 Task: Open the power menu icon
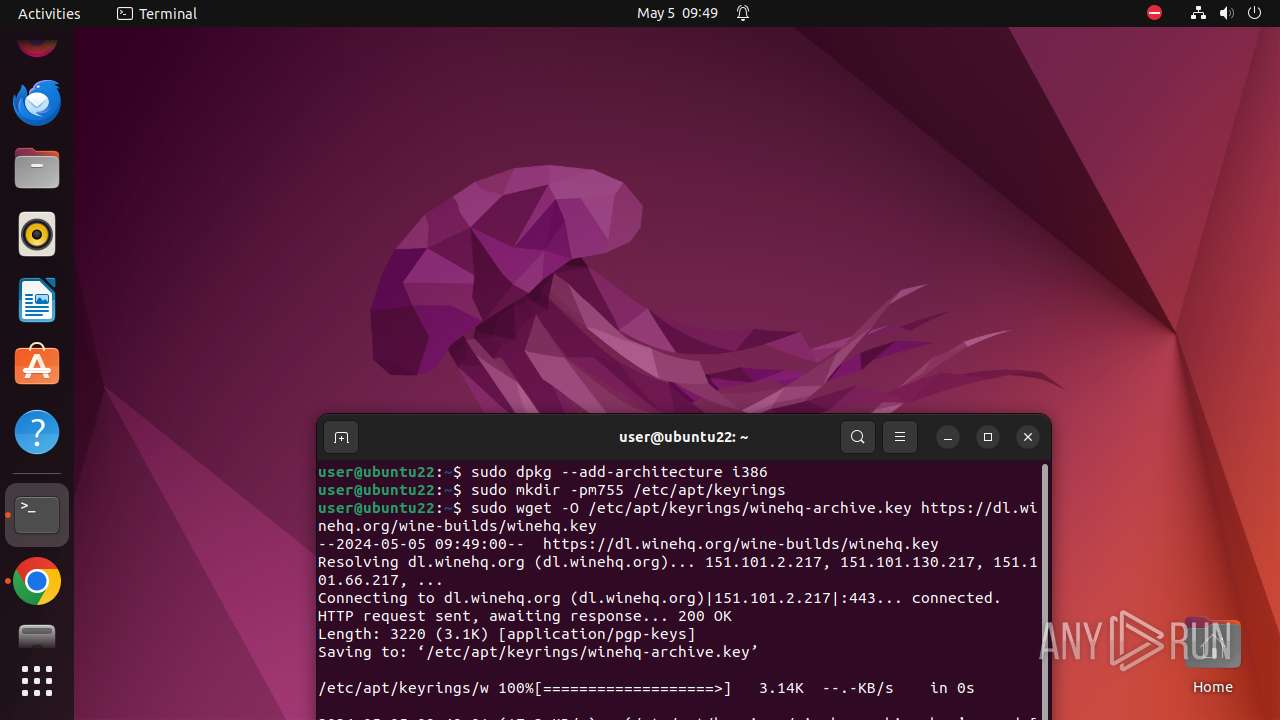[x=1254, y=13]
